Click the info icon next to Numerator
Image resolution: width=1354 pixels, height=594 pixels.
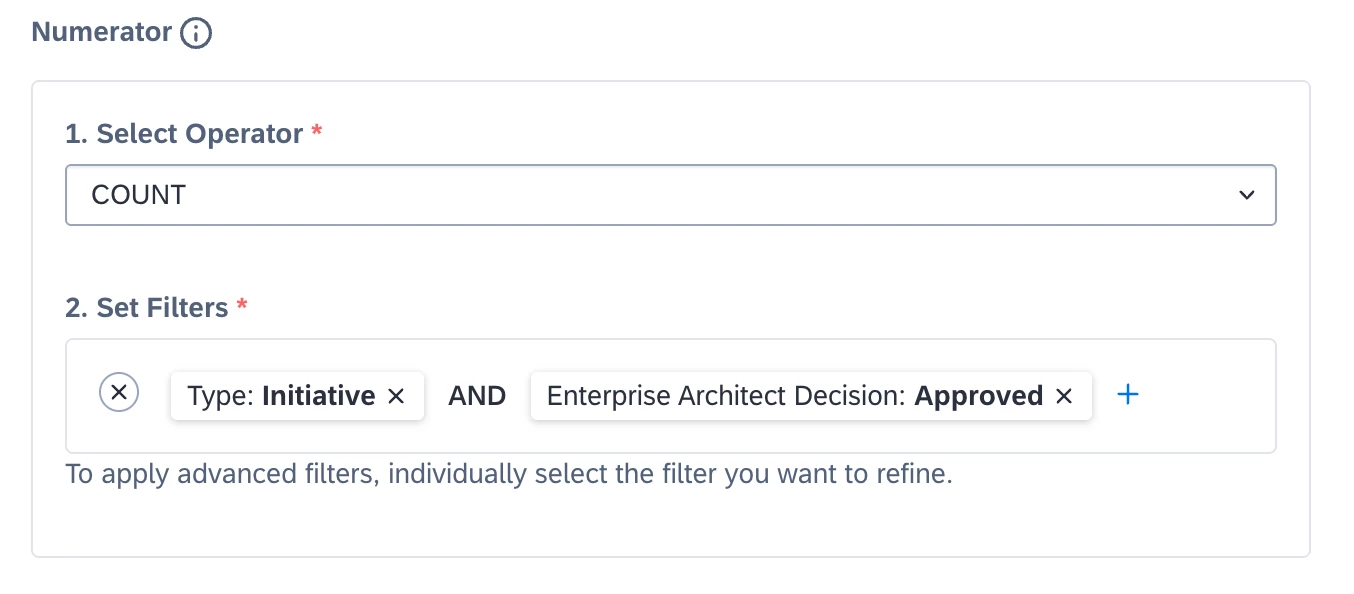pyautogui.click(x=196, y=33)
